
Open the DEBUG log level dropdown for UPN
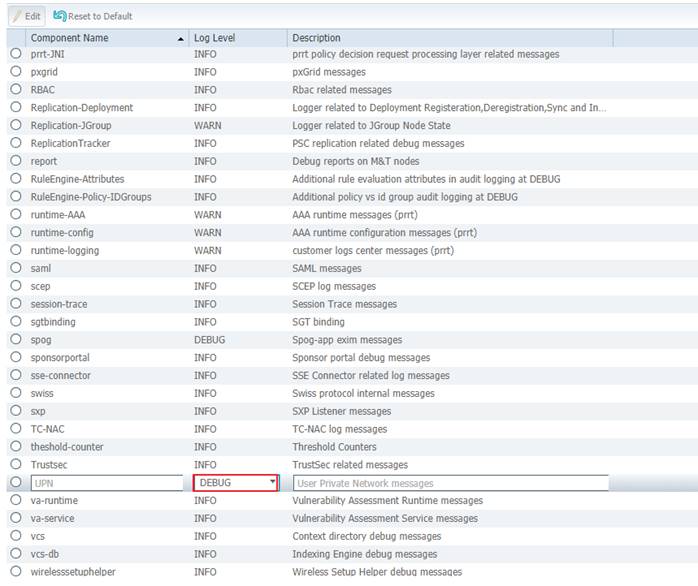pyautogui.click(x=235, y=483)
